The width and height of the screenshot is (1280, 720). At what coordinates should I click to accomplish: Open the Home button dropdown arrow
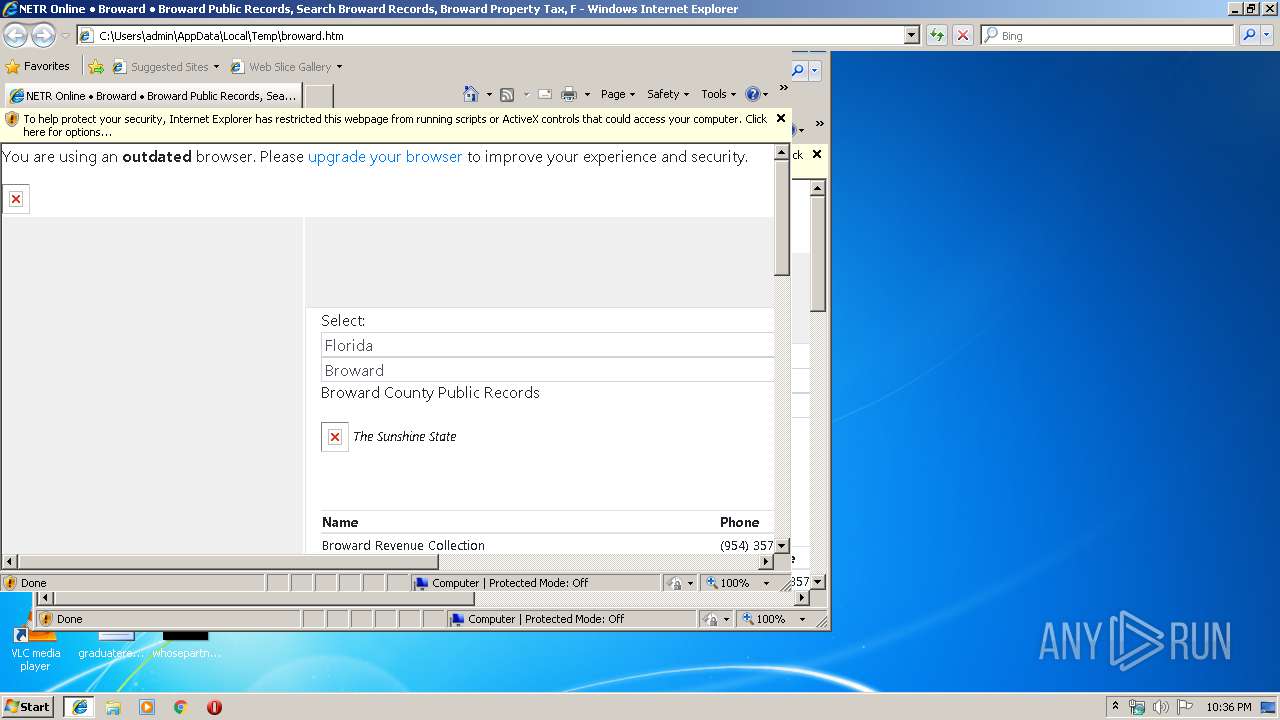pyautogui.click(x=489, y=95)
